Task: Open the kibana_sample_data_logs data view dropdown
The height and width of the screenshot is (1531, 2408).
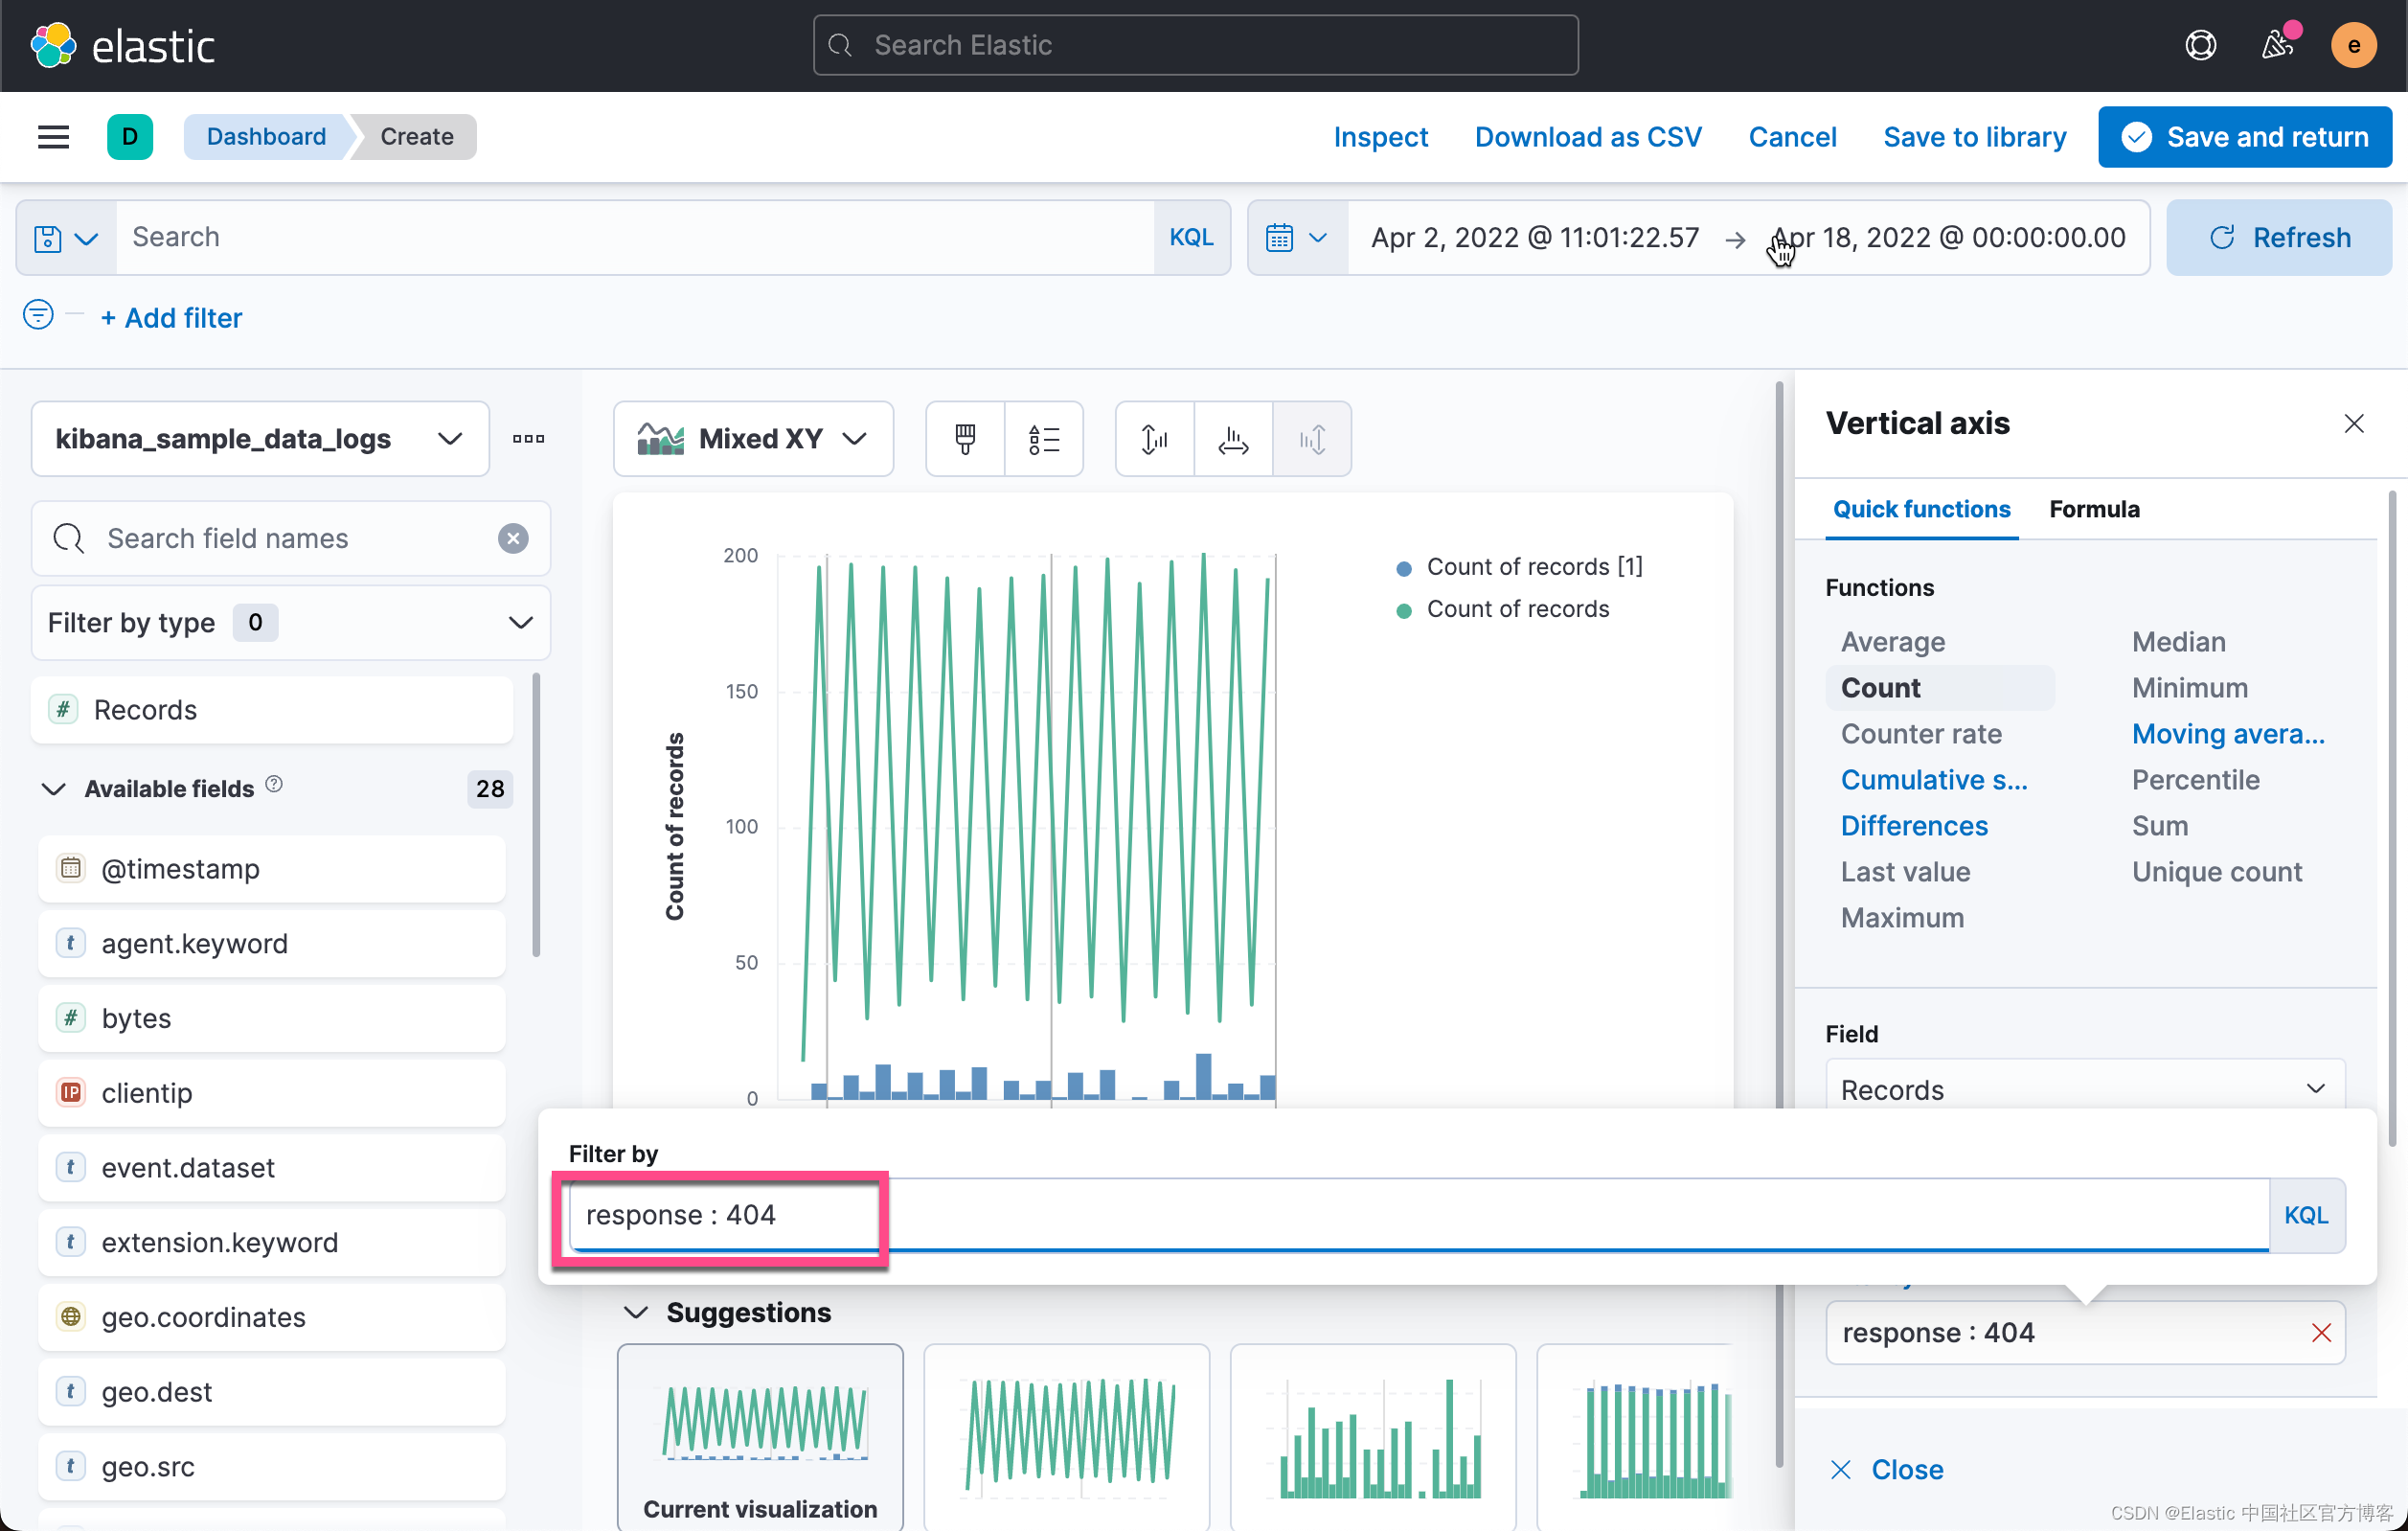Action: click(260, 439)
